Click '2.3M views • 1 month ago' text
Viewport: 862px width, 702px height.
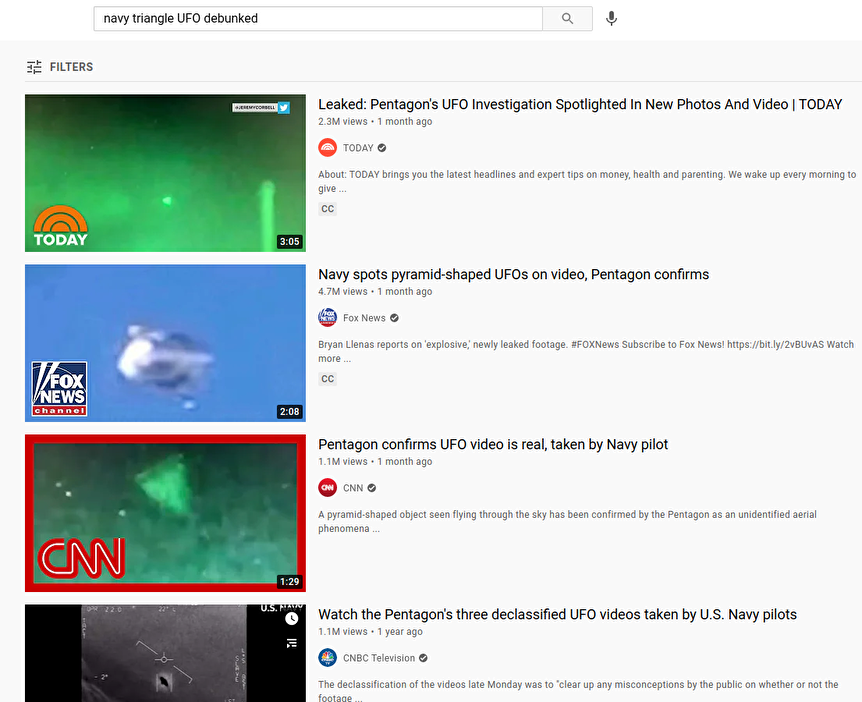click(375, 121)
